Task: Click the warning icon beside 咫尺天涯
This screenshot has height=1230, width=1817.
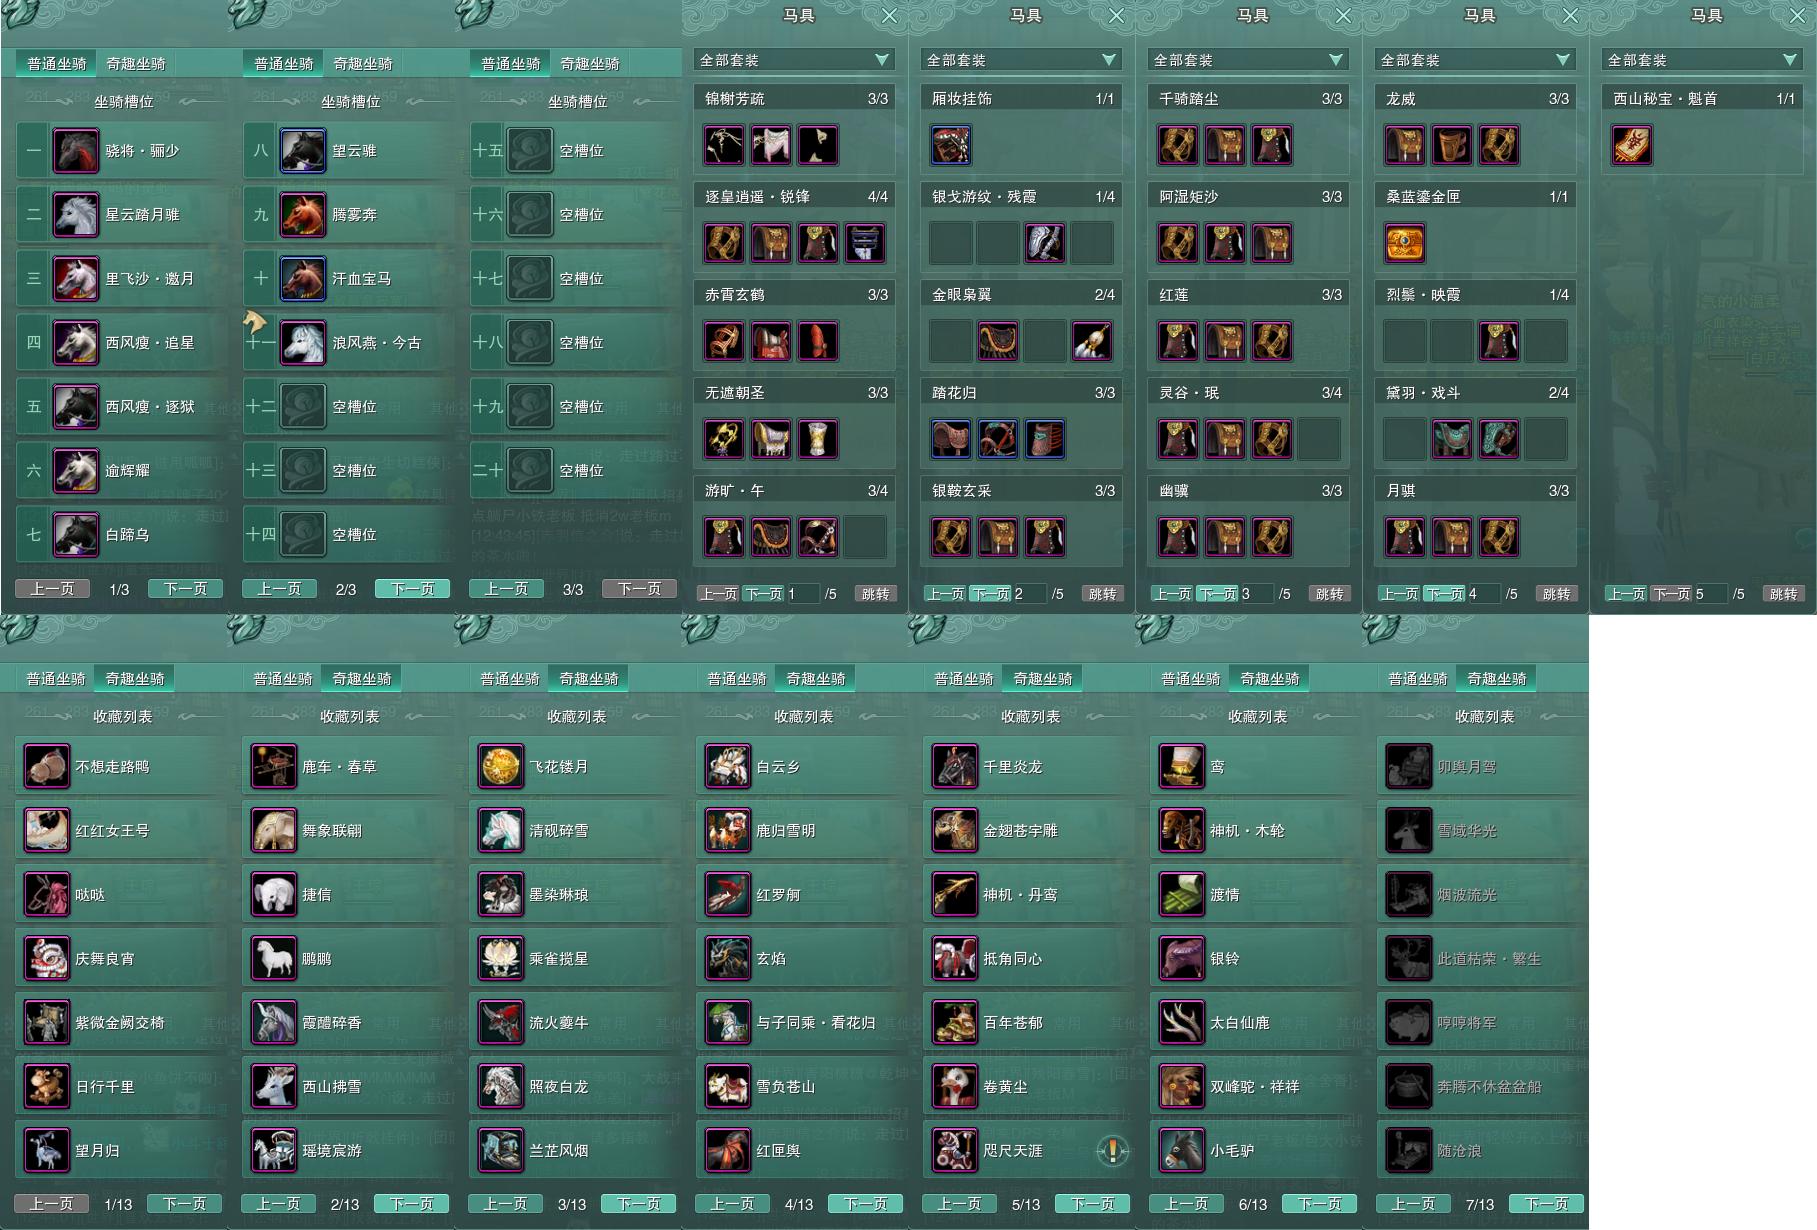Action: [1112, 1151]
